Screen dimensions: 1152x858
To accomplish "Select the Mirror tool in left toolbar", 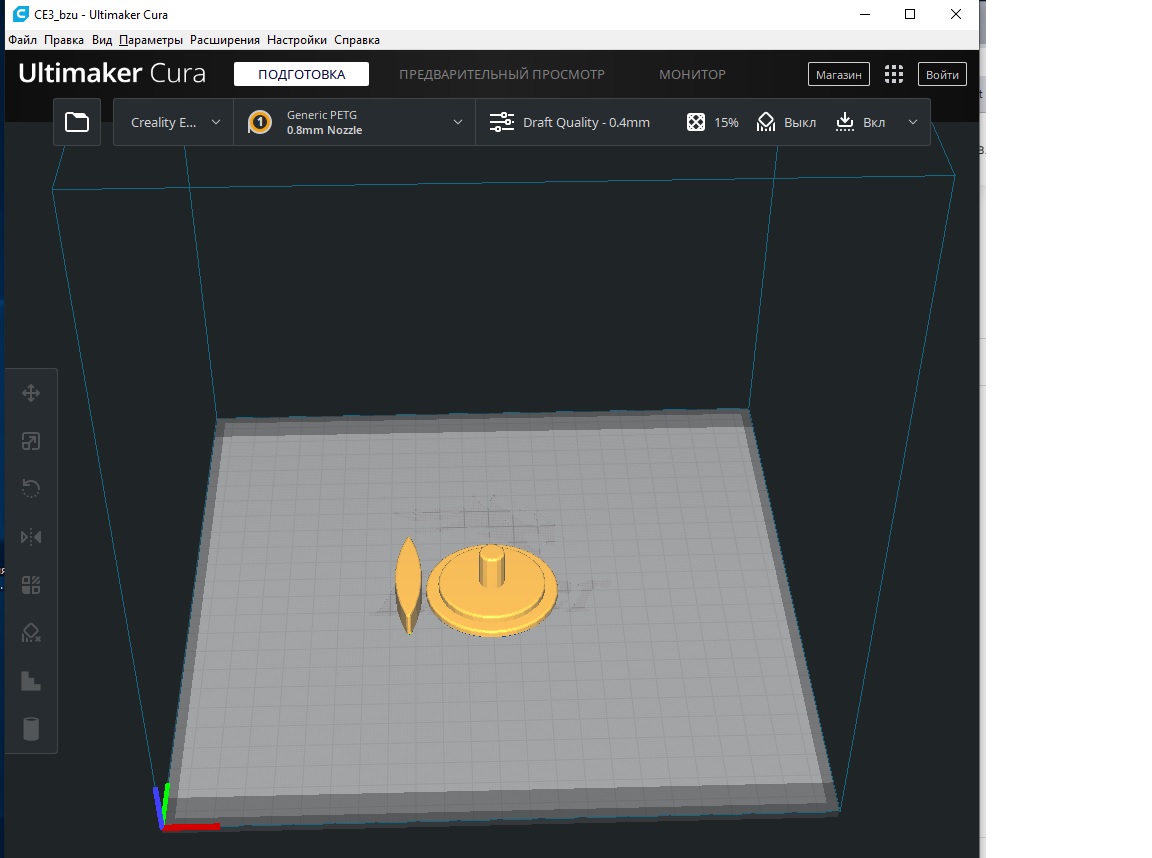I will click(31, 537).
